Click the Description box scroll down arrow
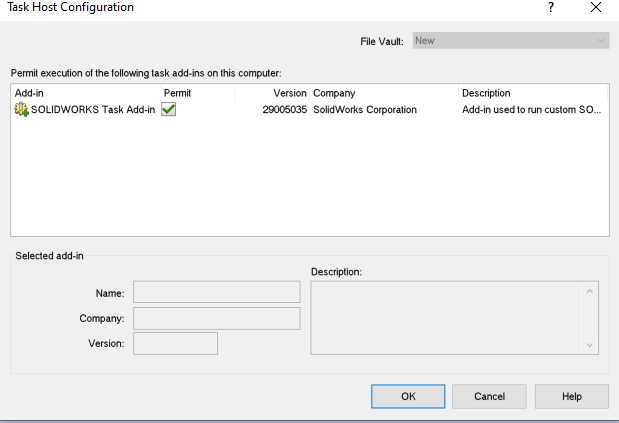This screenshot has height=423, width=619. tap(590, 344)
